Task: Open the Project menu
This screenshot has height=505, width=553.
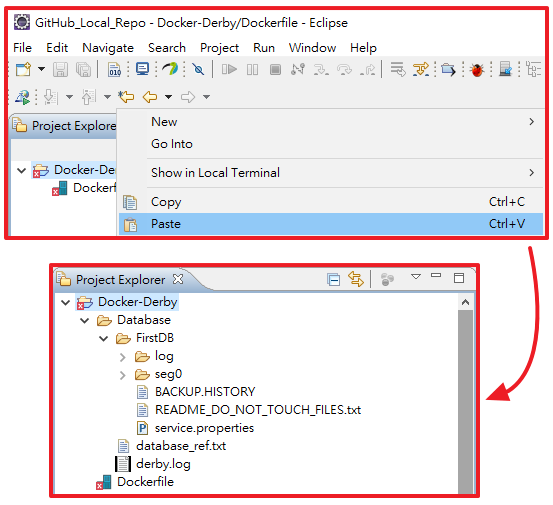Action: tap(219, 48)
